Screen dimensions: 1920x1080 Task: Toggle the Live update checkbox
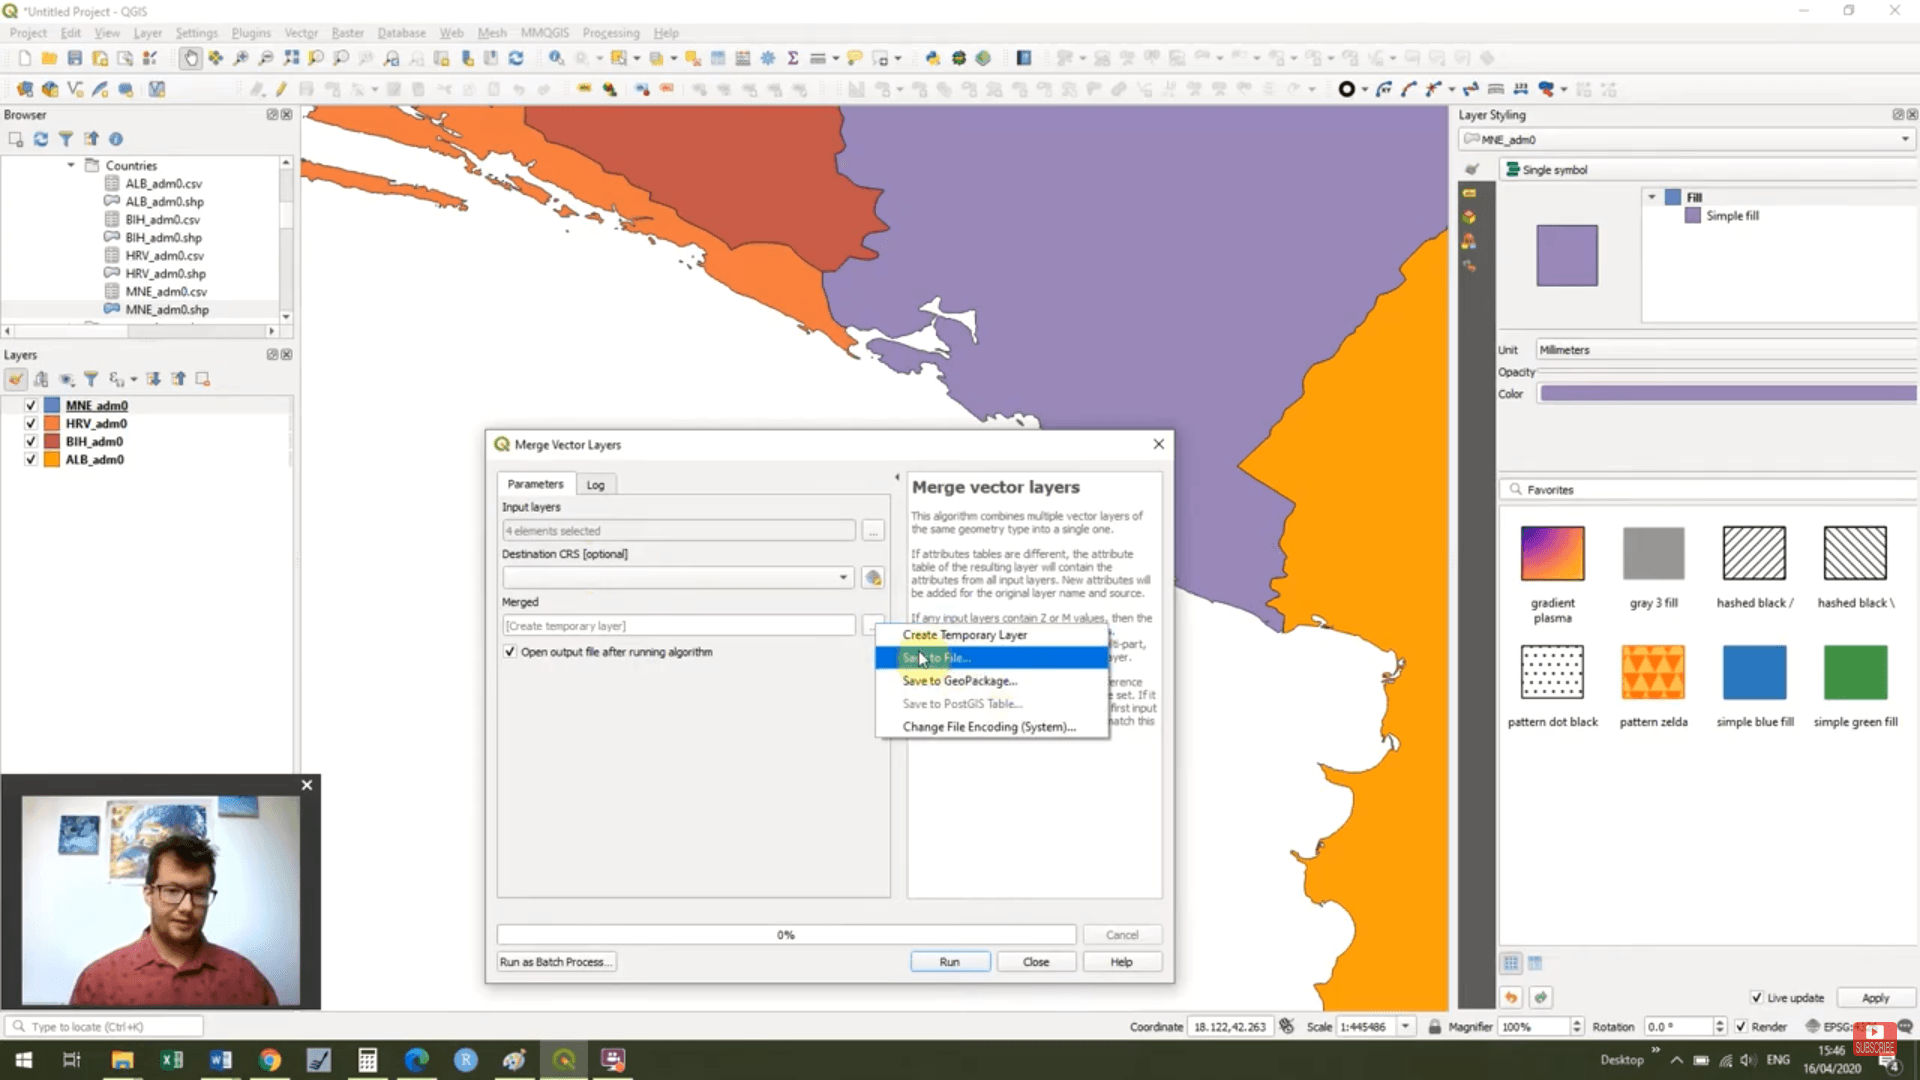coord(1756,998)
